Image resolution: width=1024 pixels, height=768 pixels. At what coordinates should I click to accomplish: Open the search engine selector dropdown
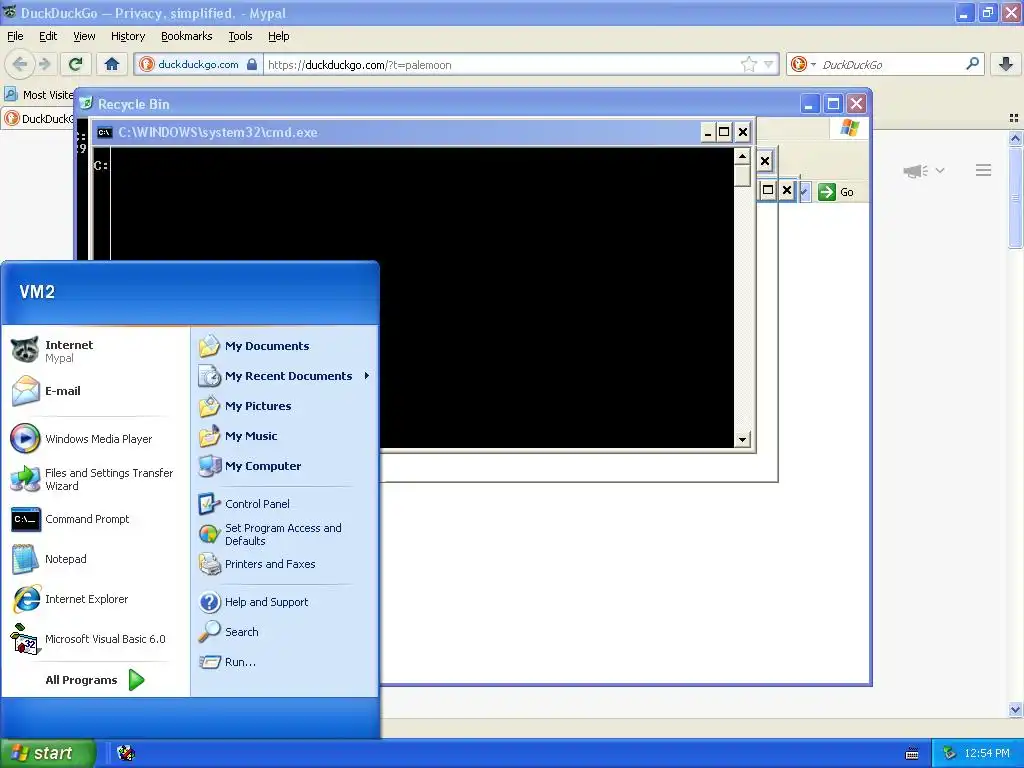point(803,64)
